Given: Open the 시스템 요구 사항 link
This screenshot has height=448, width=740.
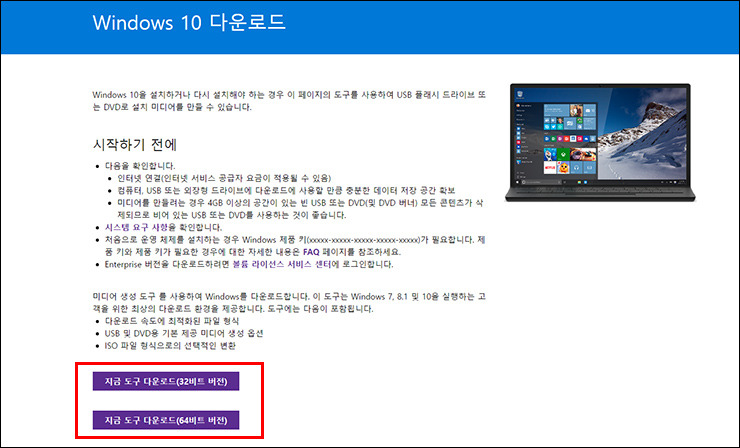Looking at the screenshot, I should [136, 228].
